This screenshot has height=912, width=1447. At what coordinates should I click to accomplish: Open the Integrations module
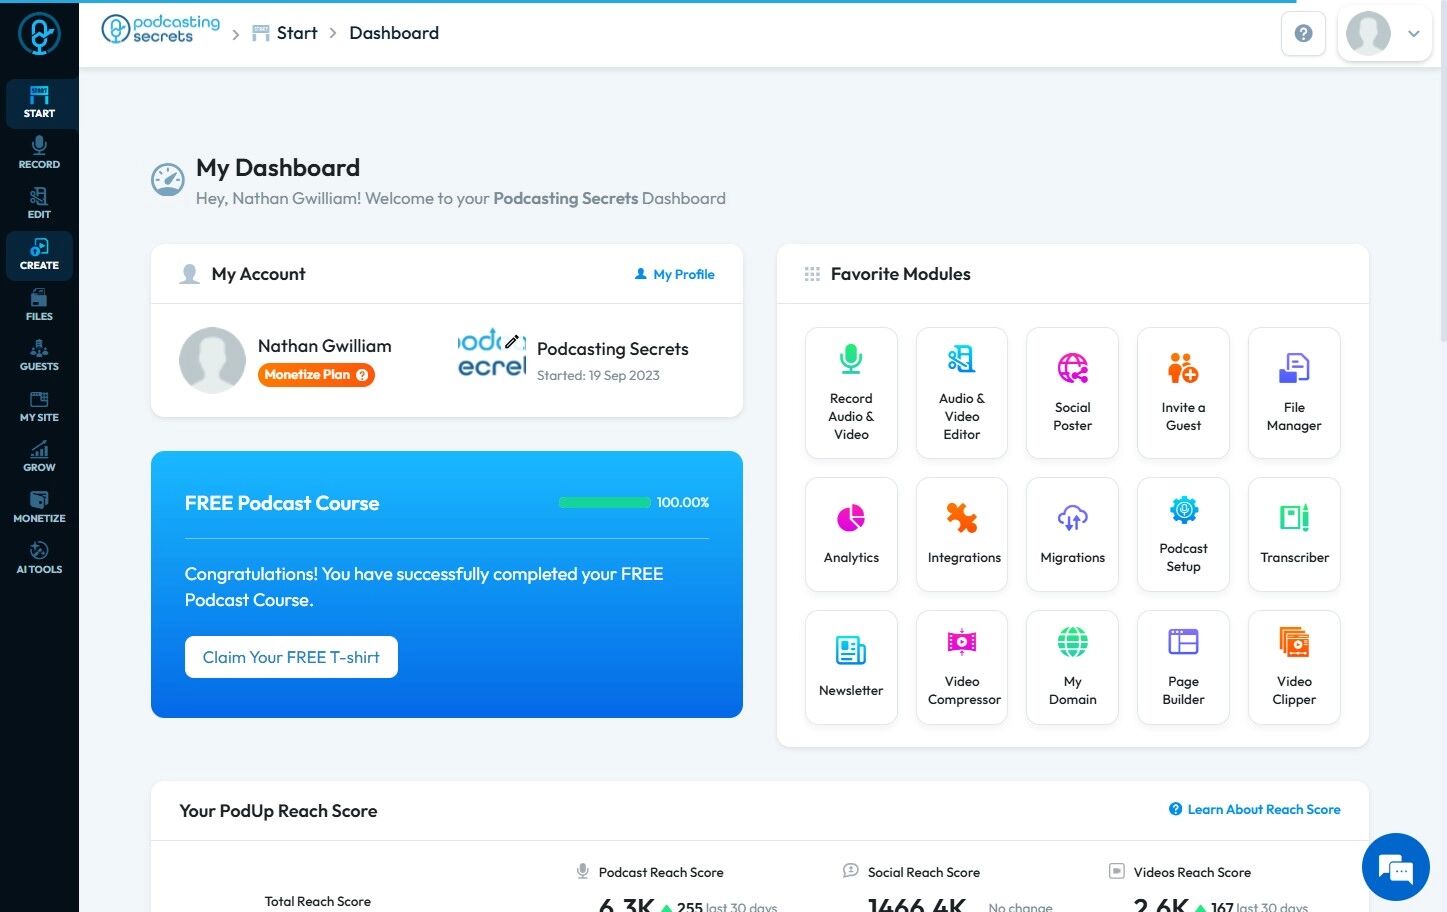coord(962,534)
